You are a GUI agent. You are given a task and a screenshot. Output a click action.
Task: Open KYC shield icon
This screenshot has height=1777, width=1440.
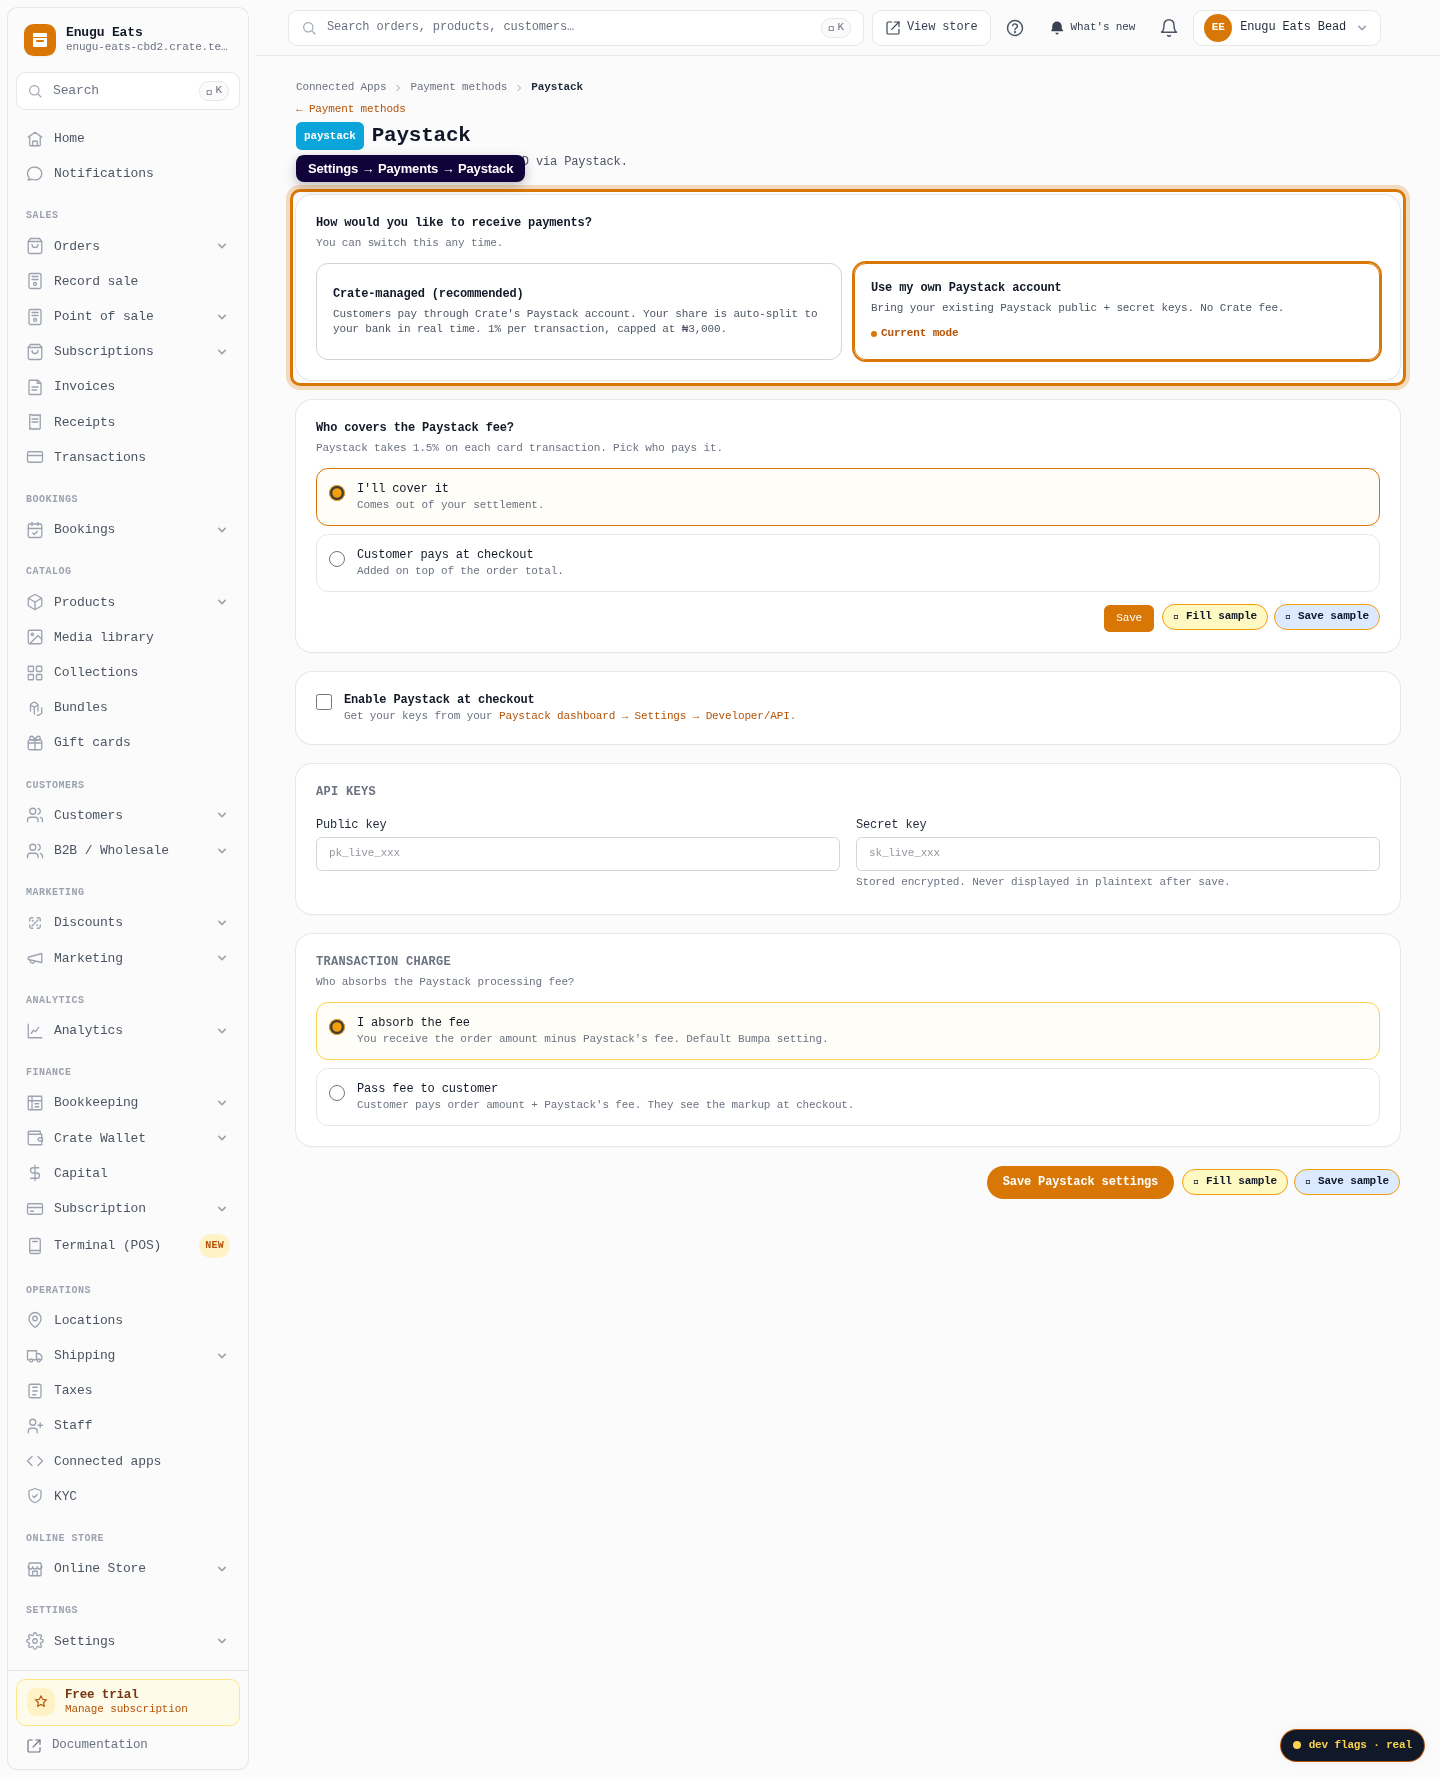click(35, 1496)
